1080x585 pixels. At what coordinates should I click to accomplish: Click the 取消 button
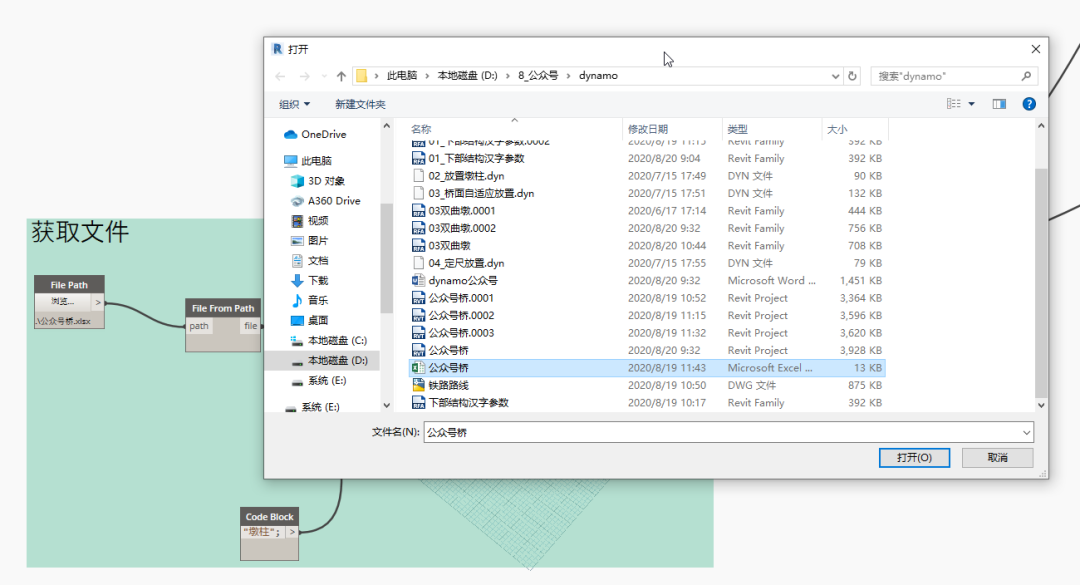click(997, 458)
